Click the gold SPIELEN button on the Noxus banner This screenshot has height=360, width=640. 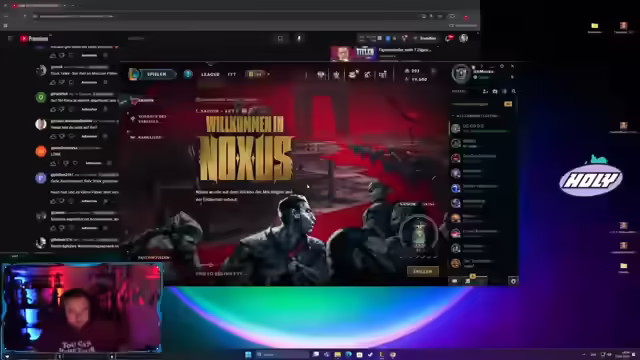point(423,271)
